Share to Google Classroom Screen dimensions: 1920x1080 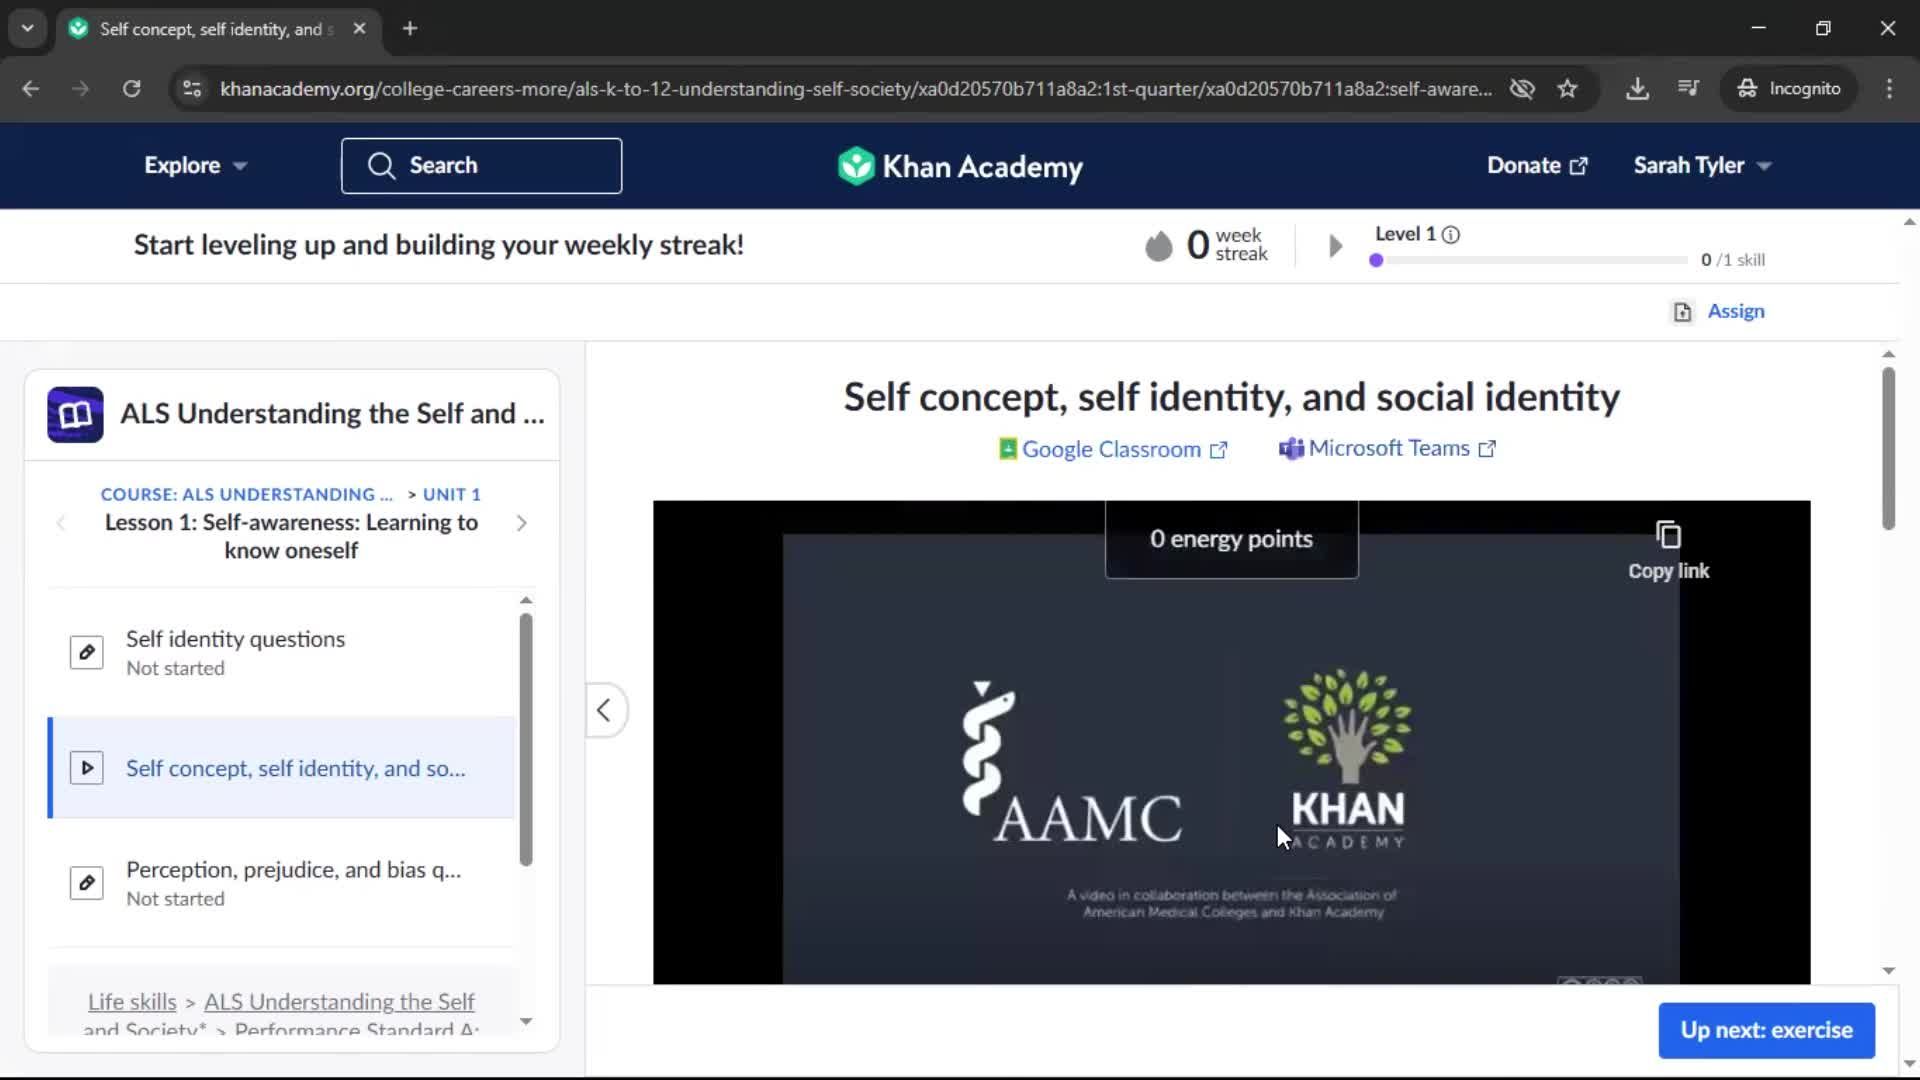pyautogui.click(x=1113, y=449)
